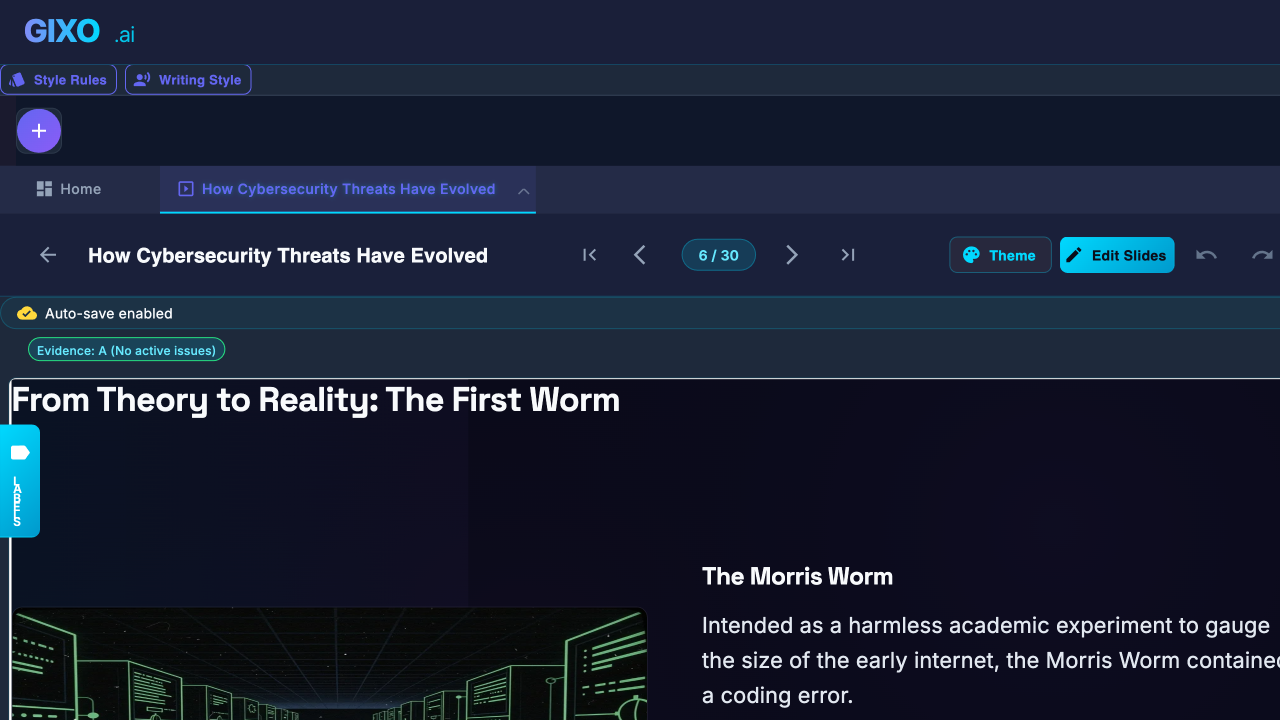1280x720 pixels.
Task: Open the Labels side panel
Action: pyautogui.click(x=20, y=481)
